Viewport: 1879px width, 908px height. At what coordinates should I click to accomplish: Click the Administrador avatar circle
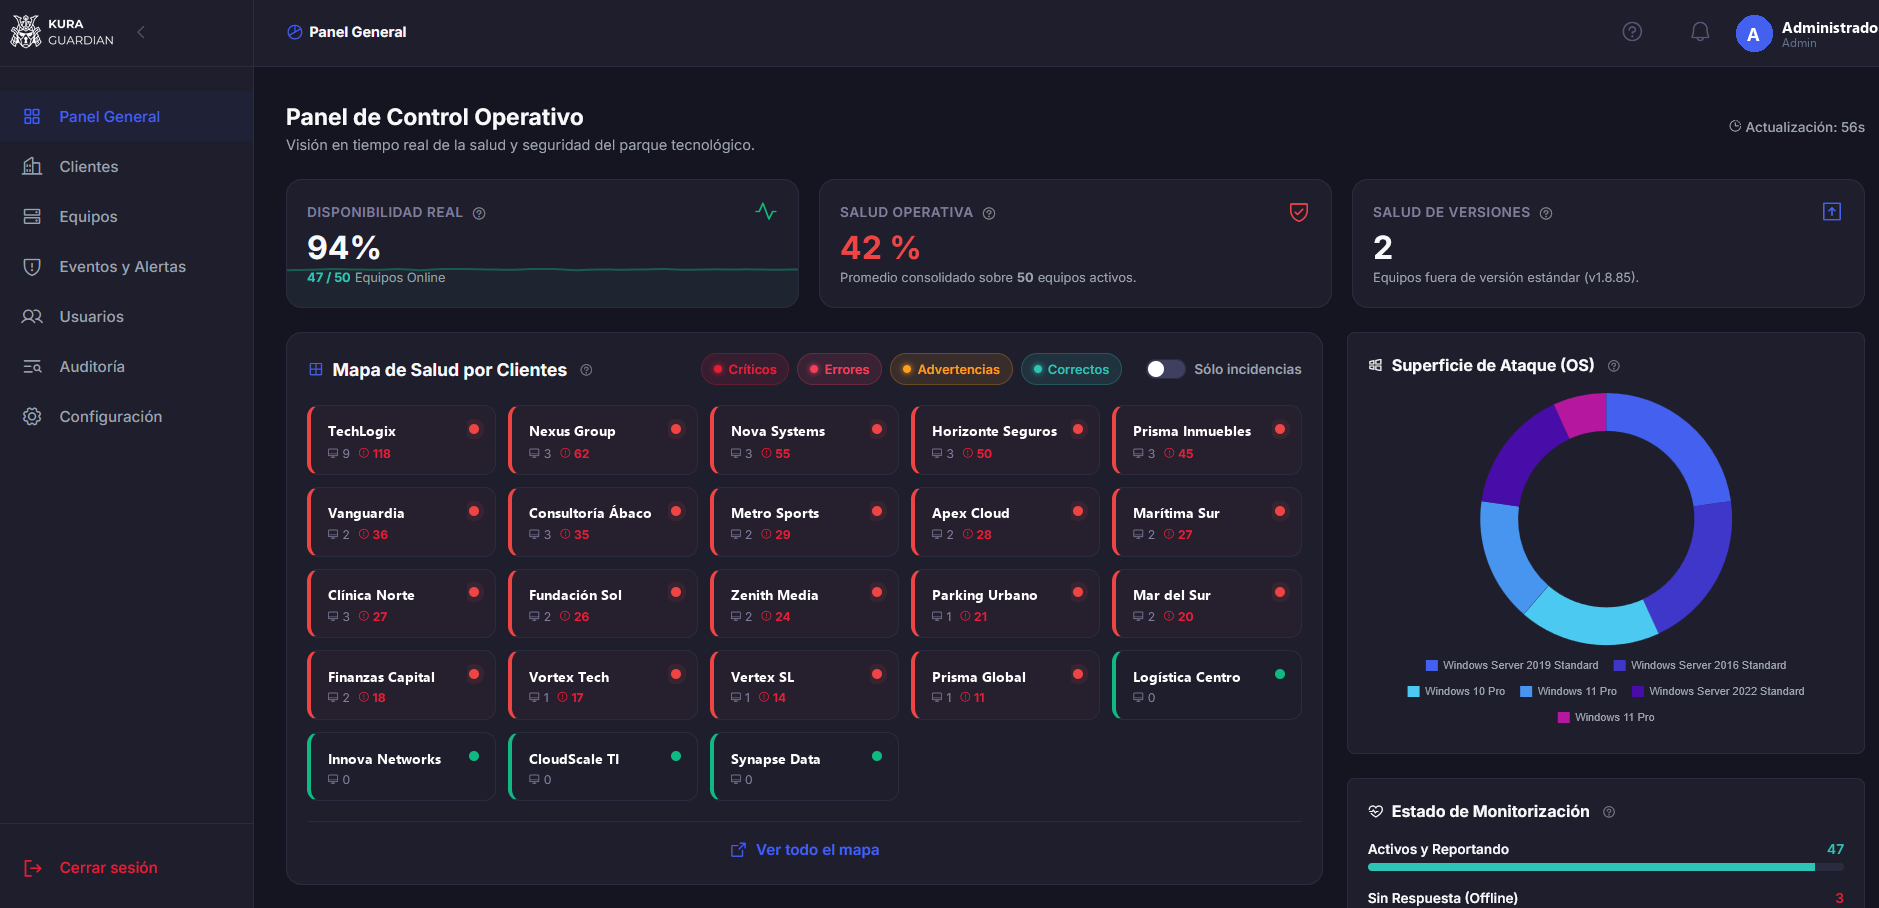tap(1754, 34)
